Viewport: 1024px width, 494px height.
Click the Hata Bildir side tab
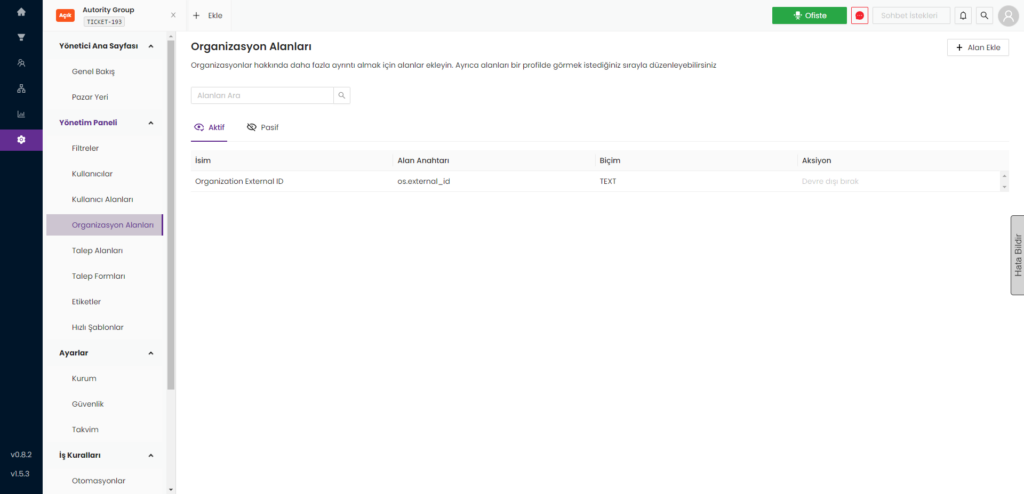point(1017,255)
